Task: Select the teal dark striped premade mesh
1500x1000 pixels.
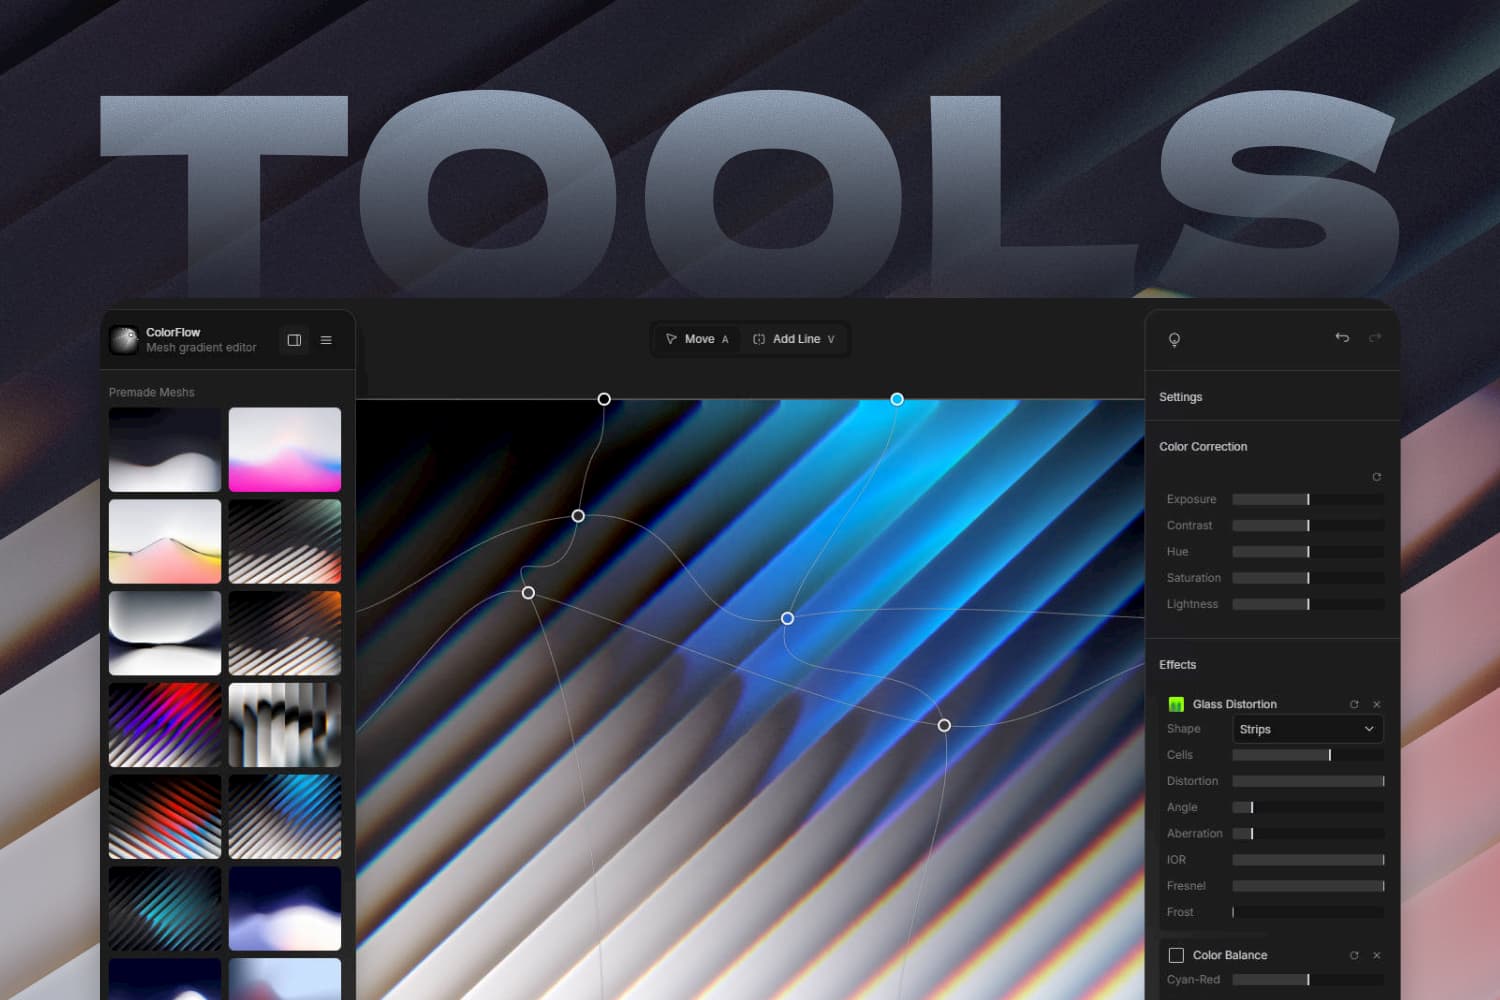Action: point(165,908)
